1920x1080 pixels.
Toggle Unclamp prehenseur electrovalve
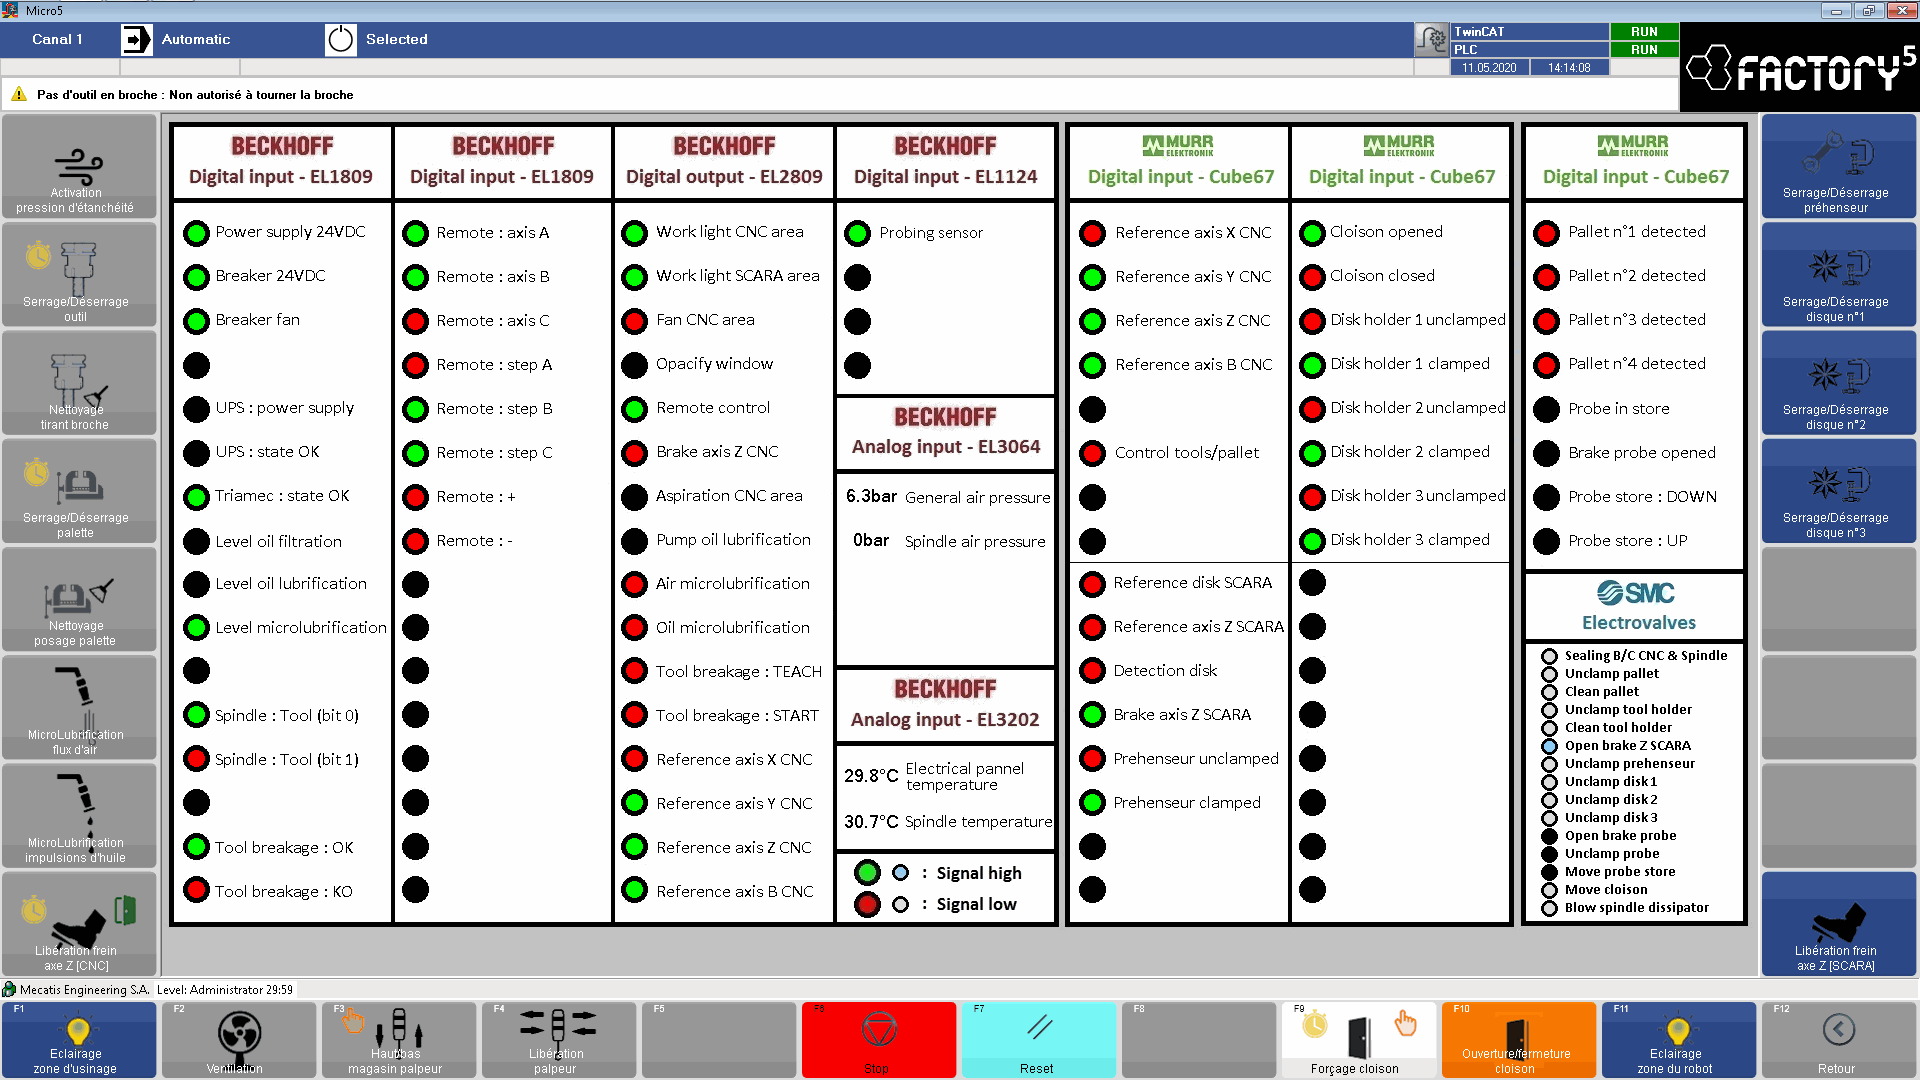point(1549,764)
